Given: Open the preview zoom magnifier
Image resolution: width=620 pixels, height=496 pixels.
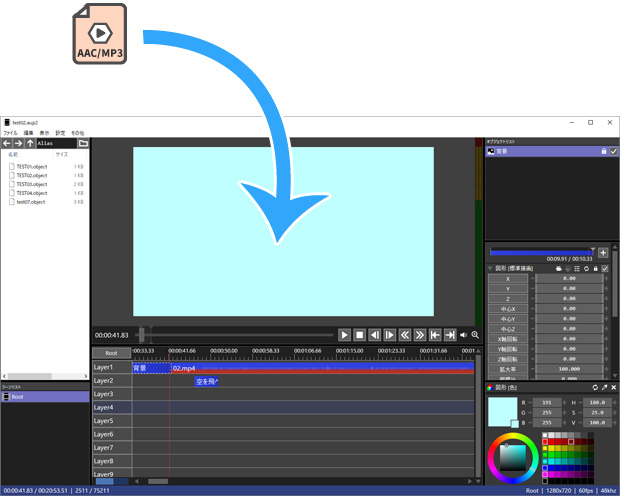Looking at the screenshot, I should 475,335.
